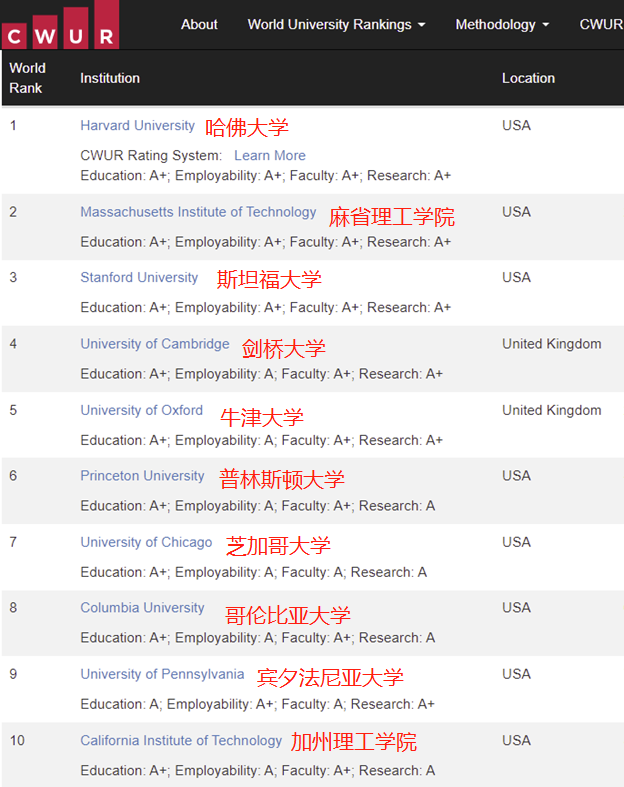
Task: Click the Institution column header
Action: coord(110,78)
